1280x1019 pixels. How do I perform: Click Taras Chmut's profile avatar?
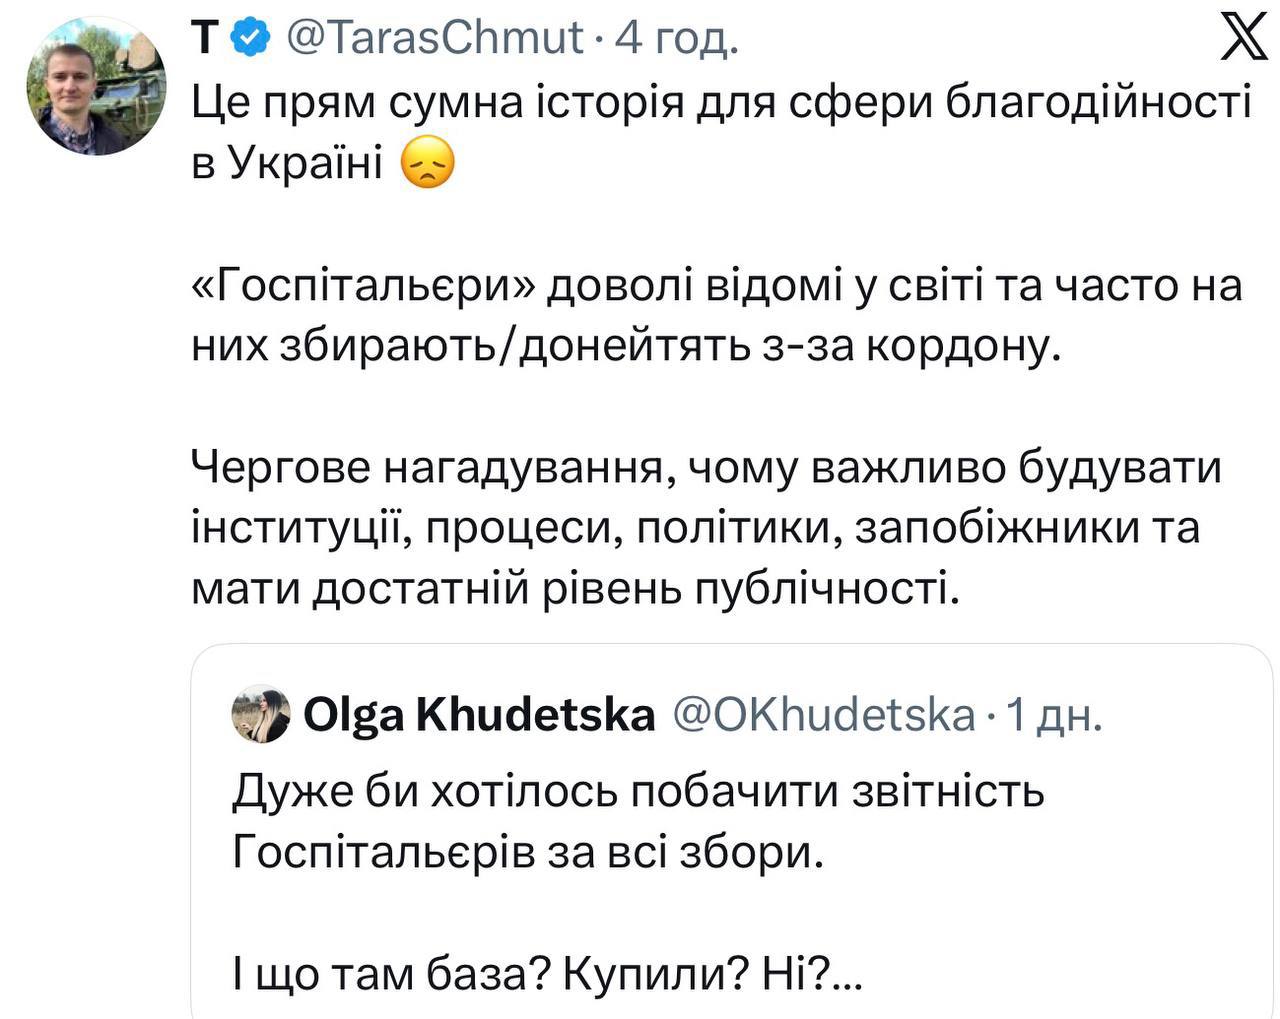(97, 88)
